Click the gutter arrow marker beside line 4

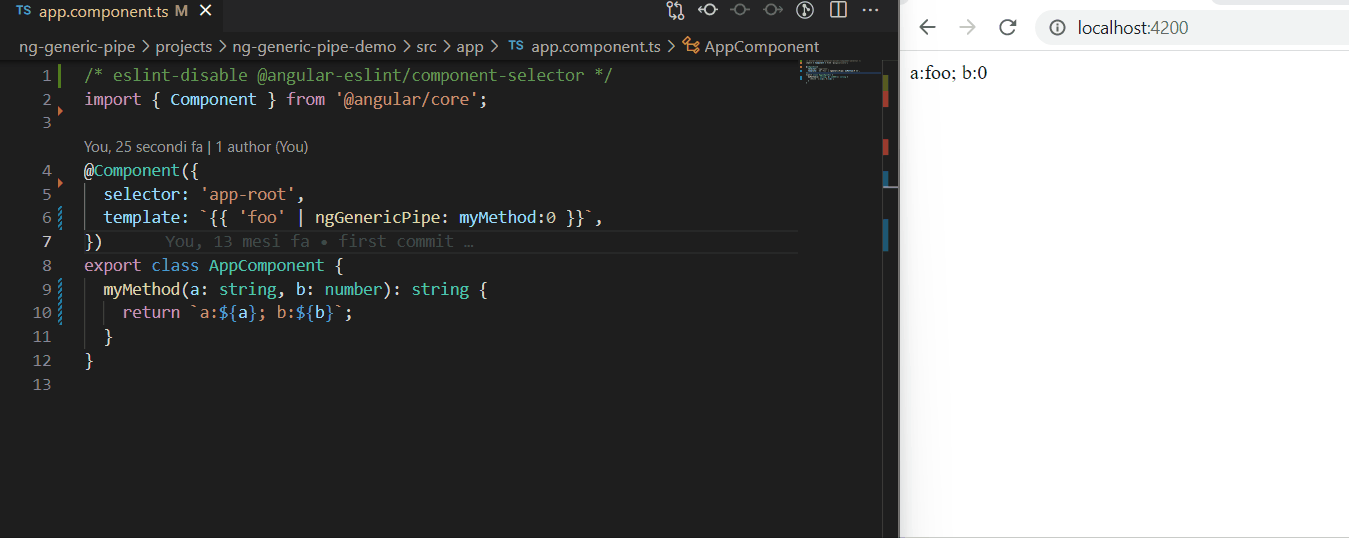point(60,181)
